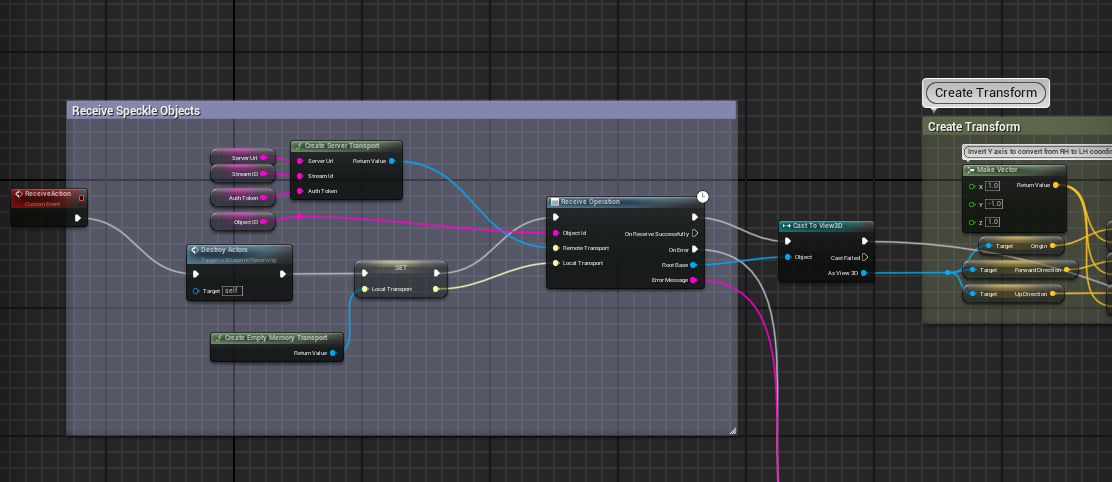Viewport: 1112px width, 482px height.
Task: Click the Make Vector node header icon
Action: click(x=971, y=170)
